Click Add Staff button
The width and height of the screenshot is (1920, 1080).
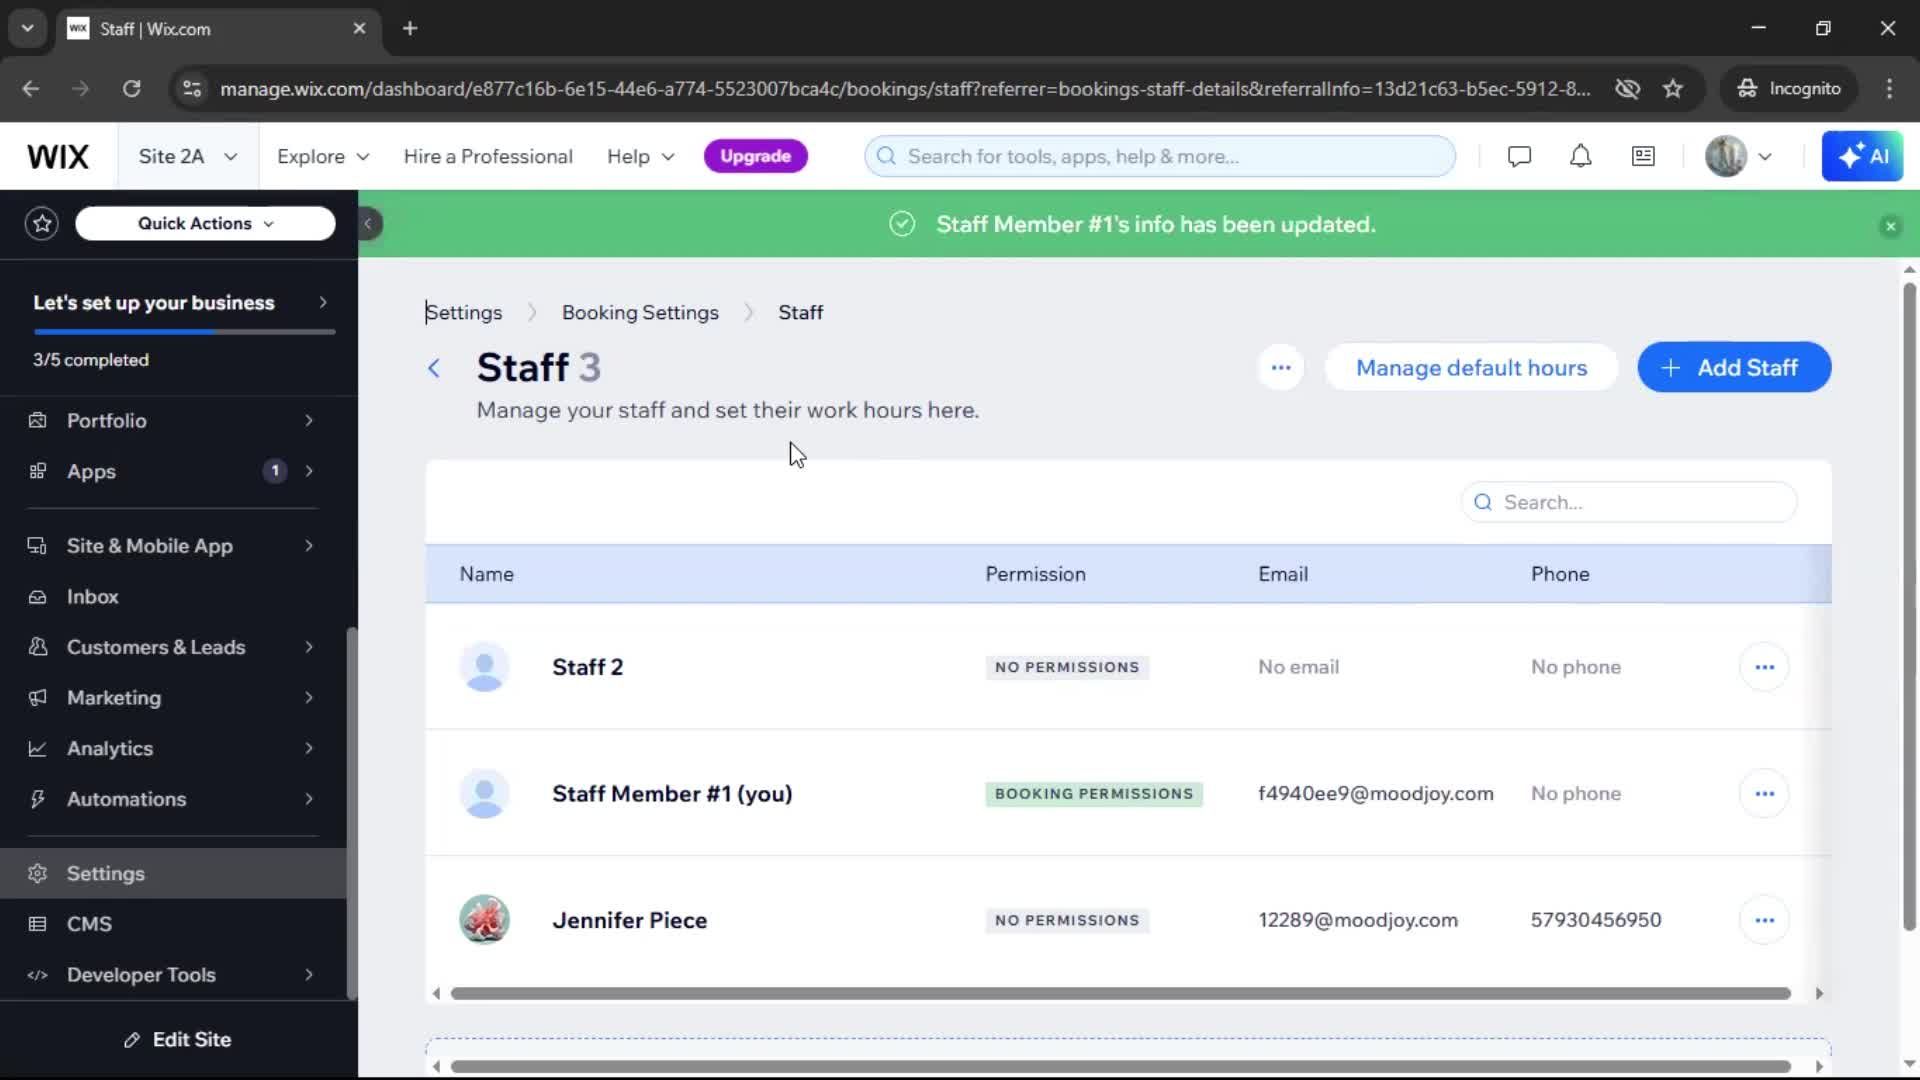pyautogui.click(x=1734, y=368)
